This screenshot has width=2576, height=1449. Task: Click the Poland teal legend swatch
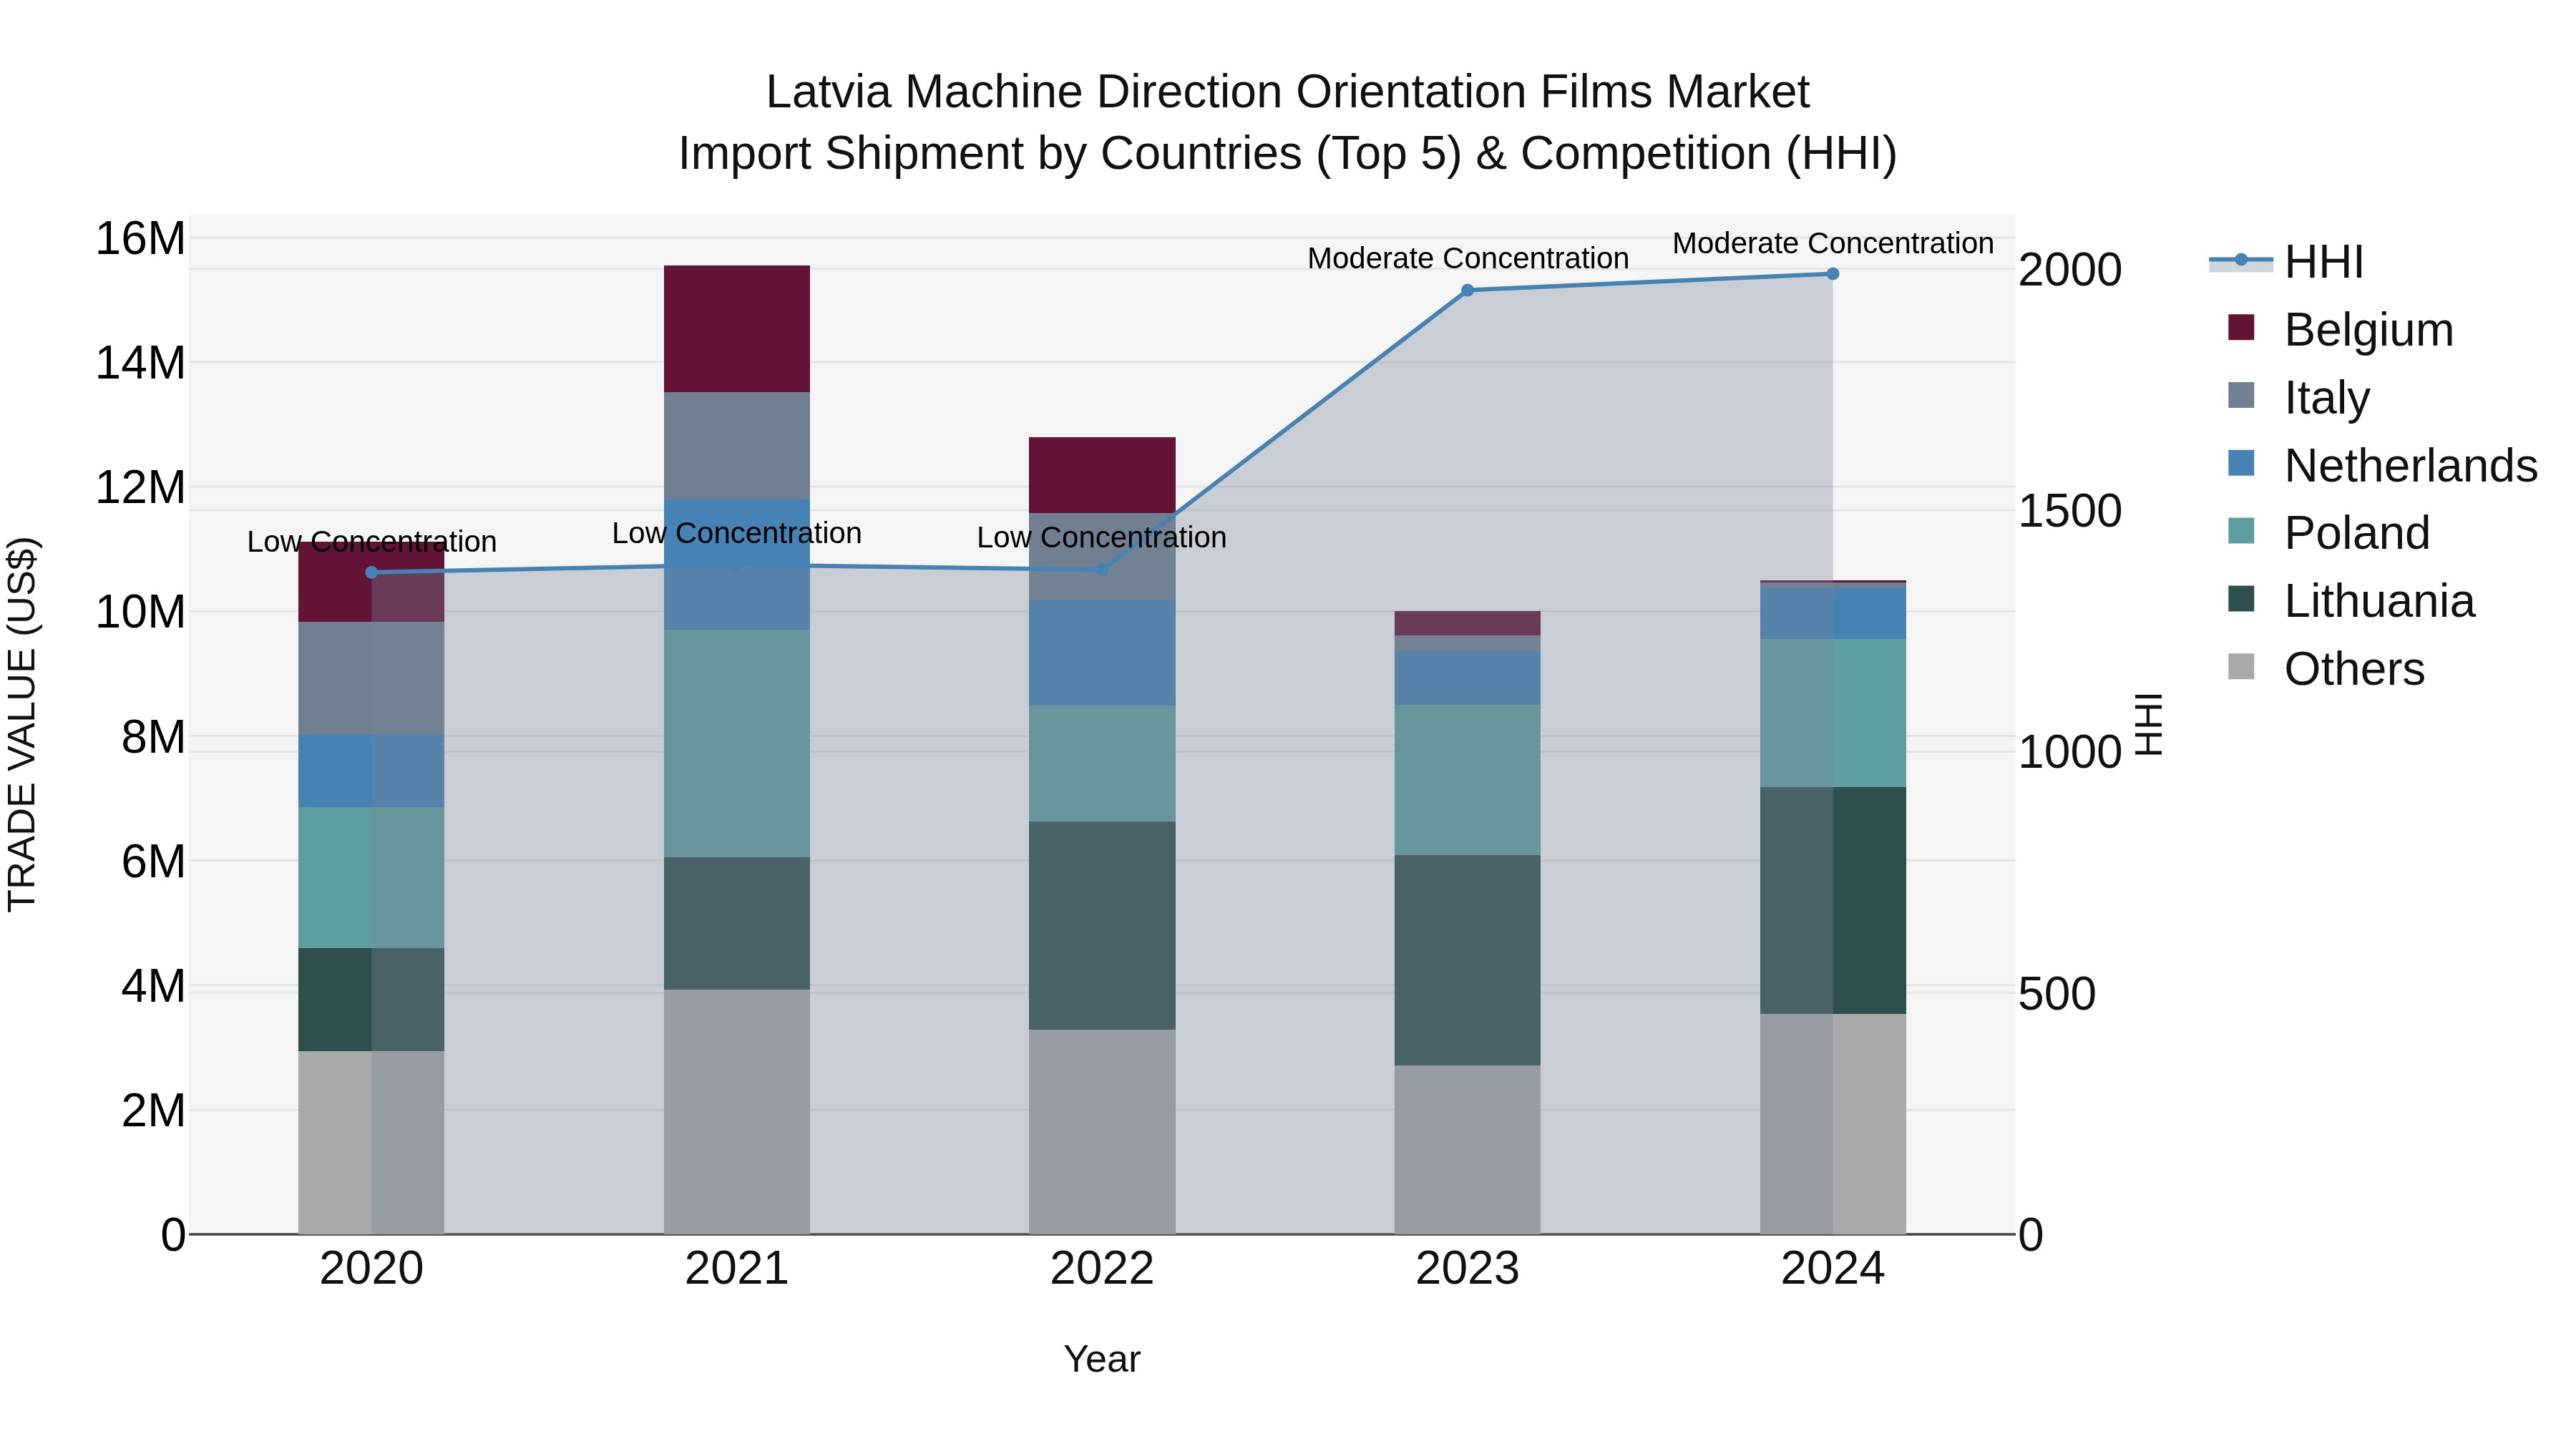(2241, 531)
